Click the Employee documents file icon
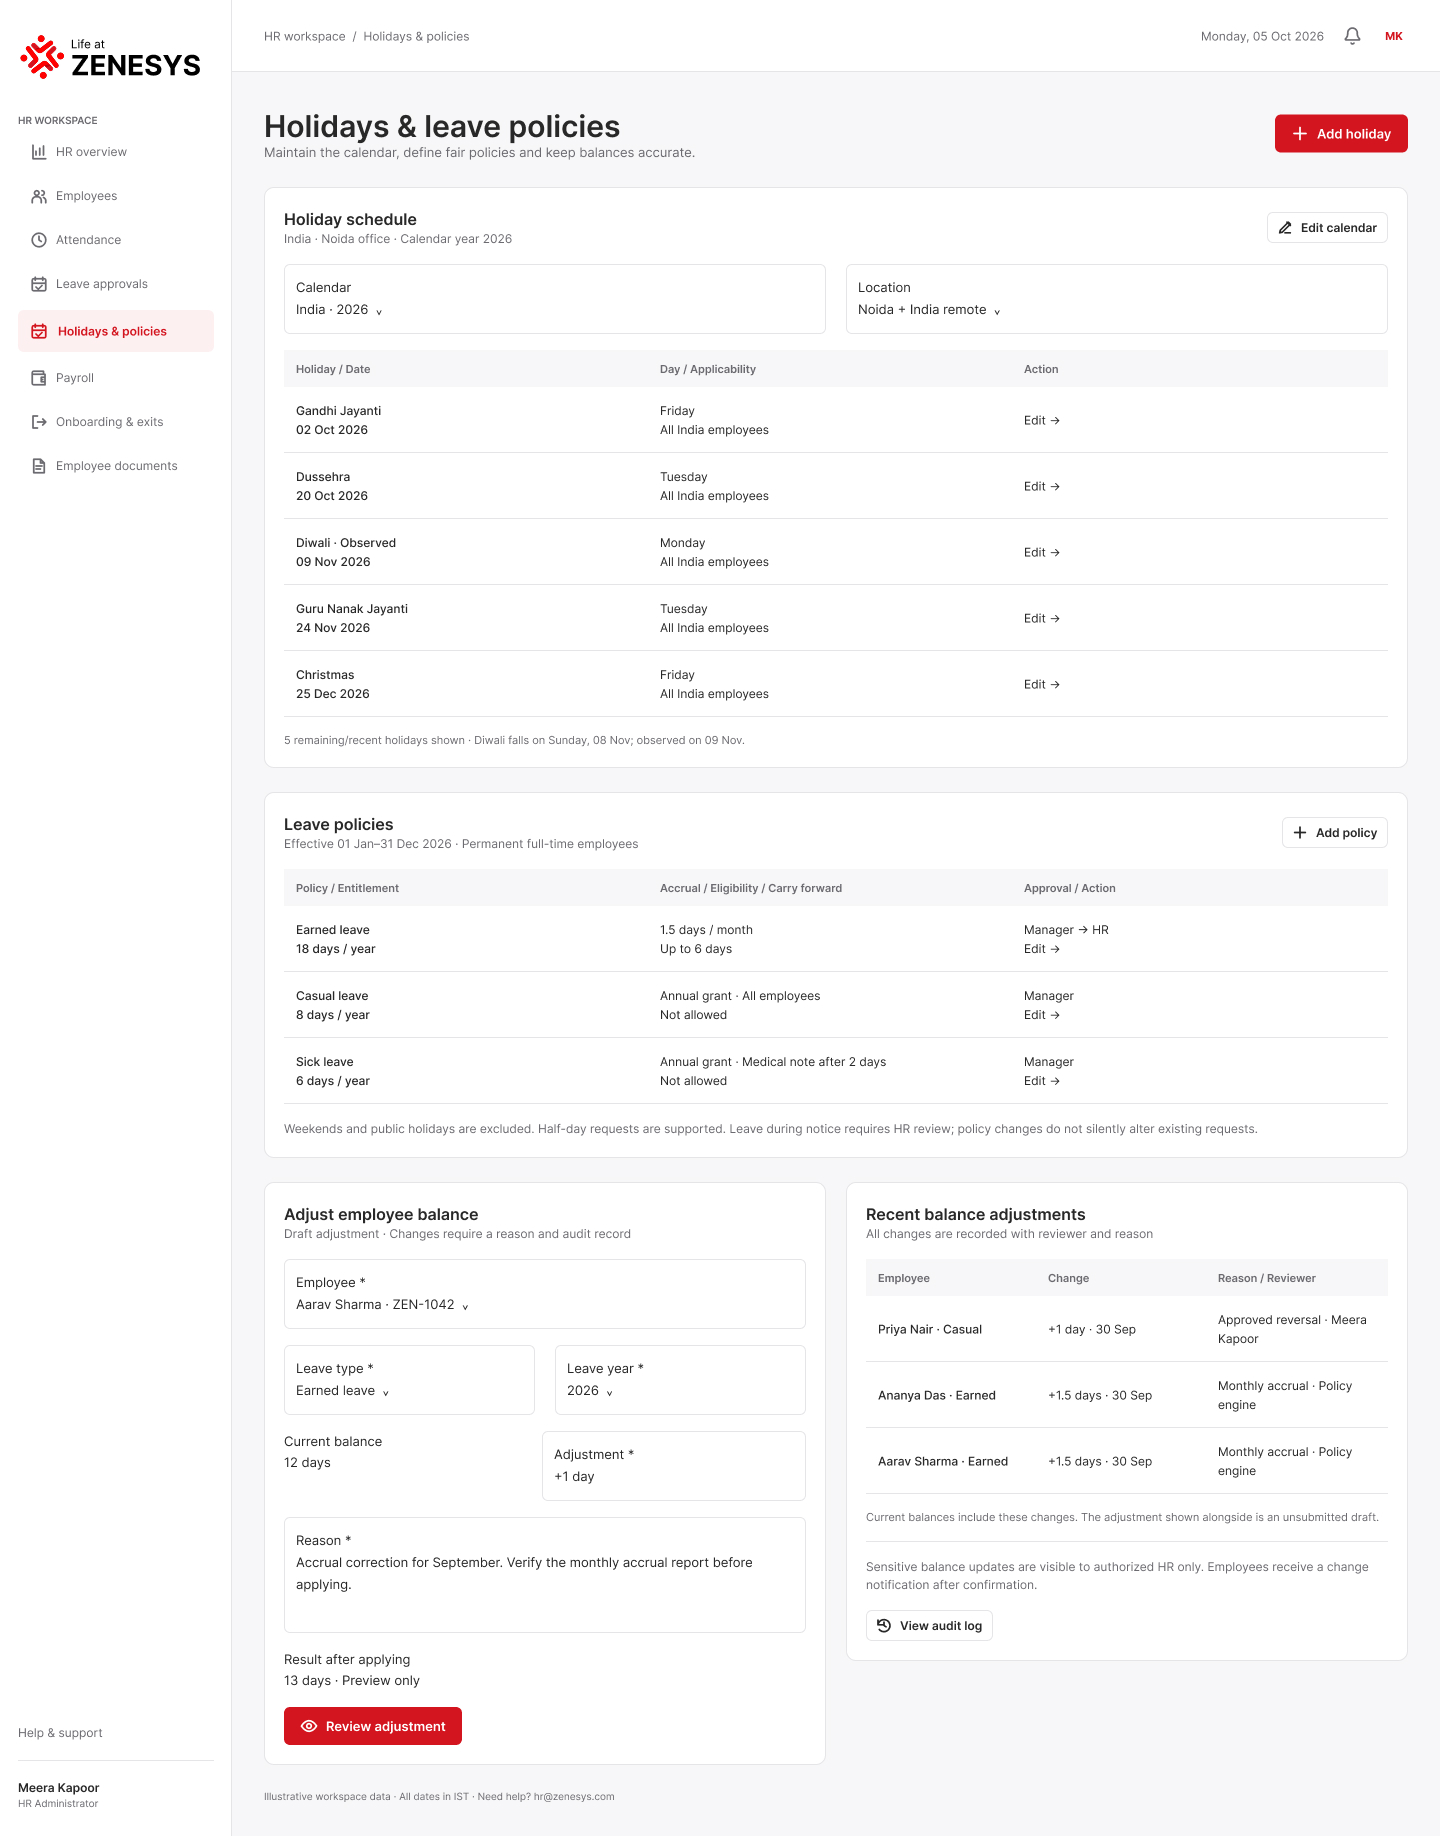1440x1836 pixels. pyautogui.click(x=39, y=466)
